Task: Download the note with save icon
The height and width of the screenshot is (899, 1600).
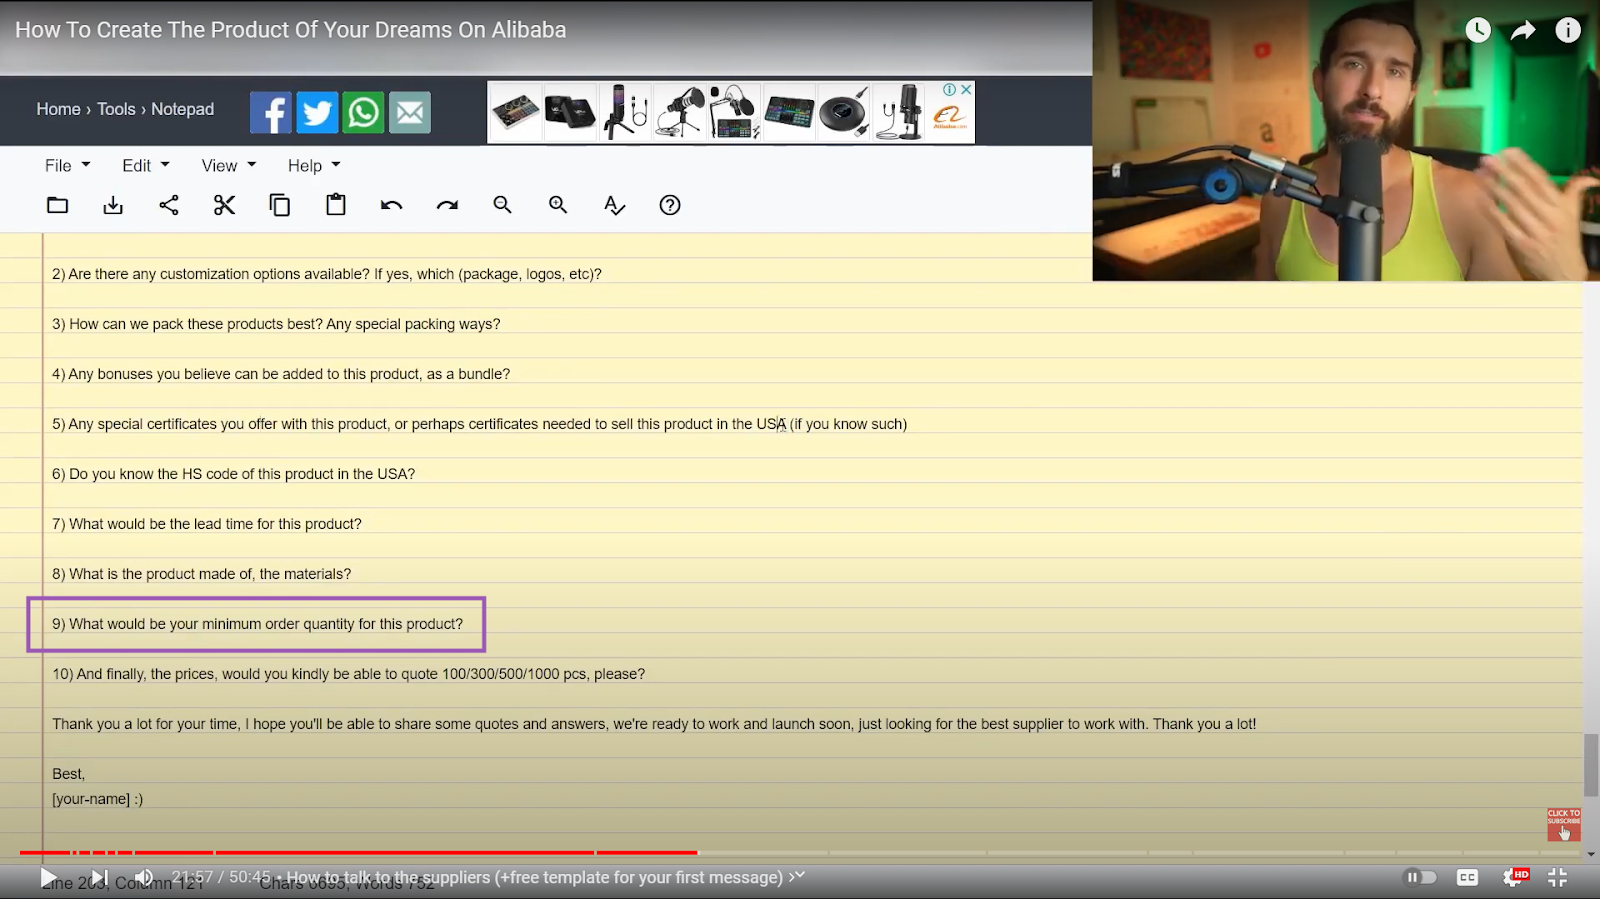Action: 113,205
